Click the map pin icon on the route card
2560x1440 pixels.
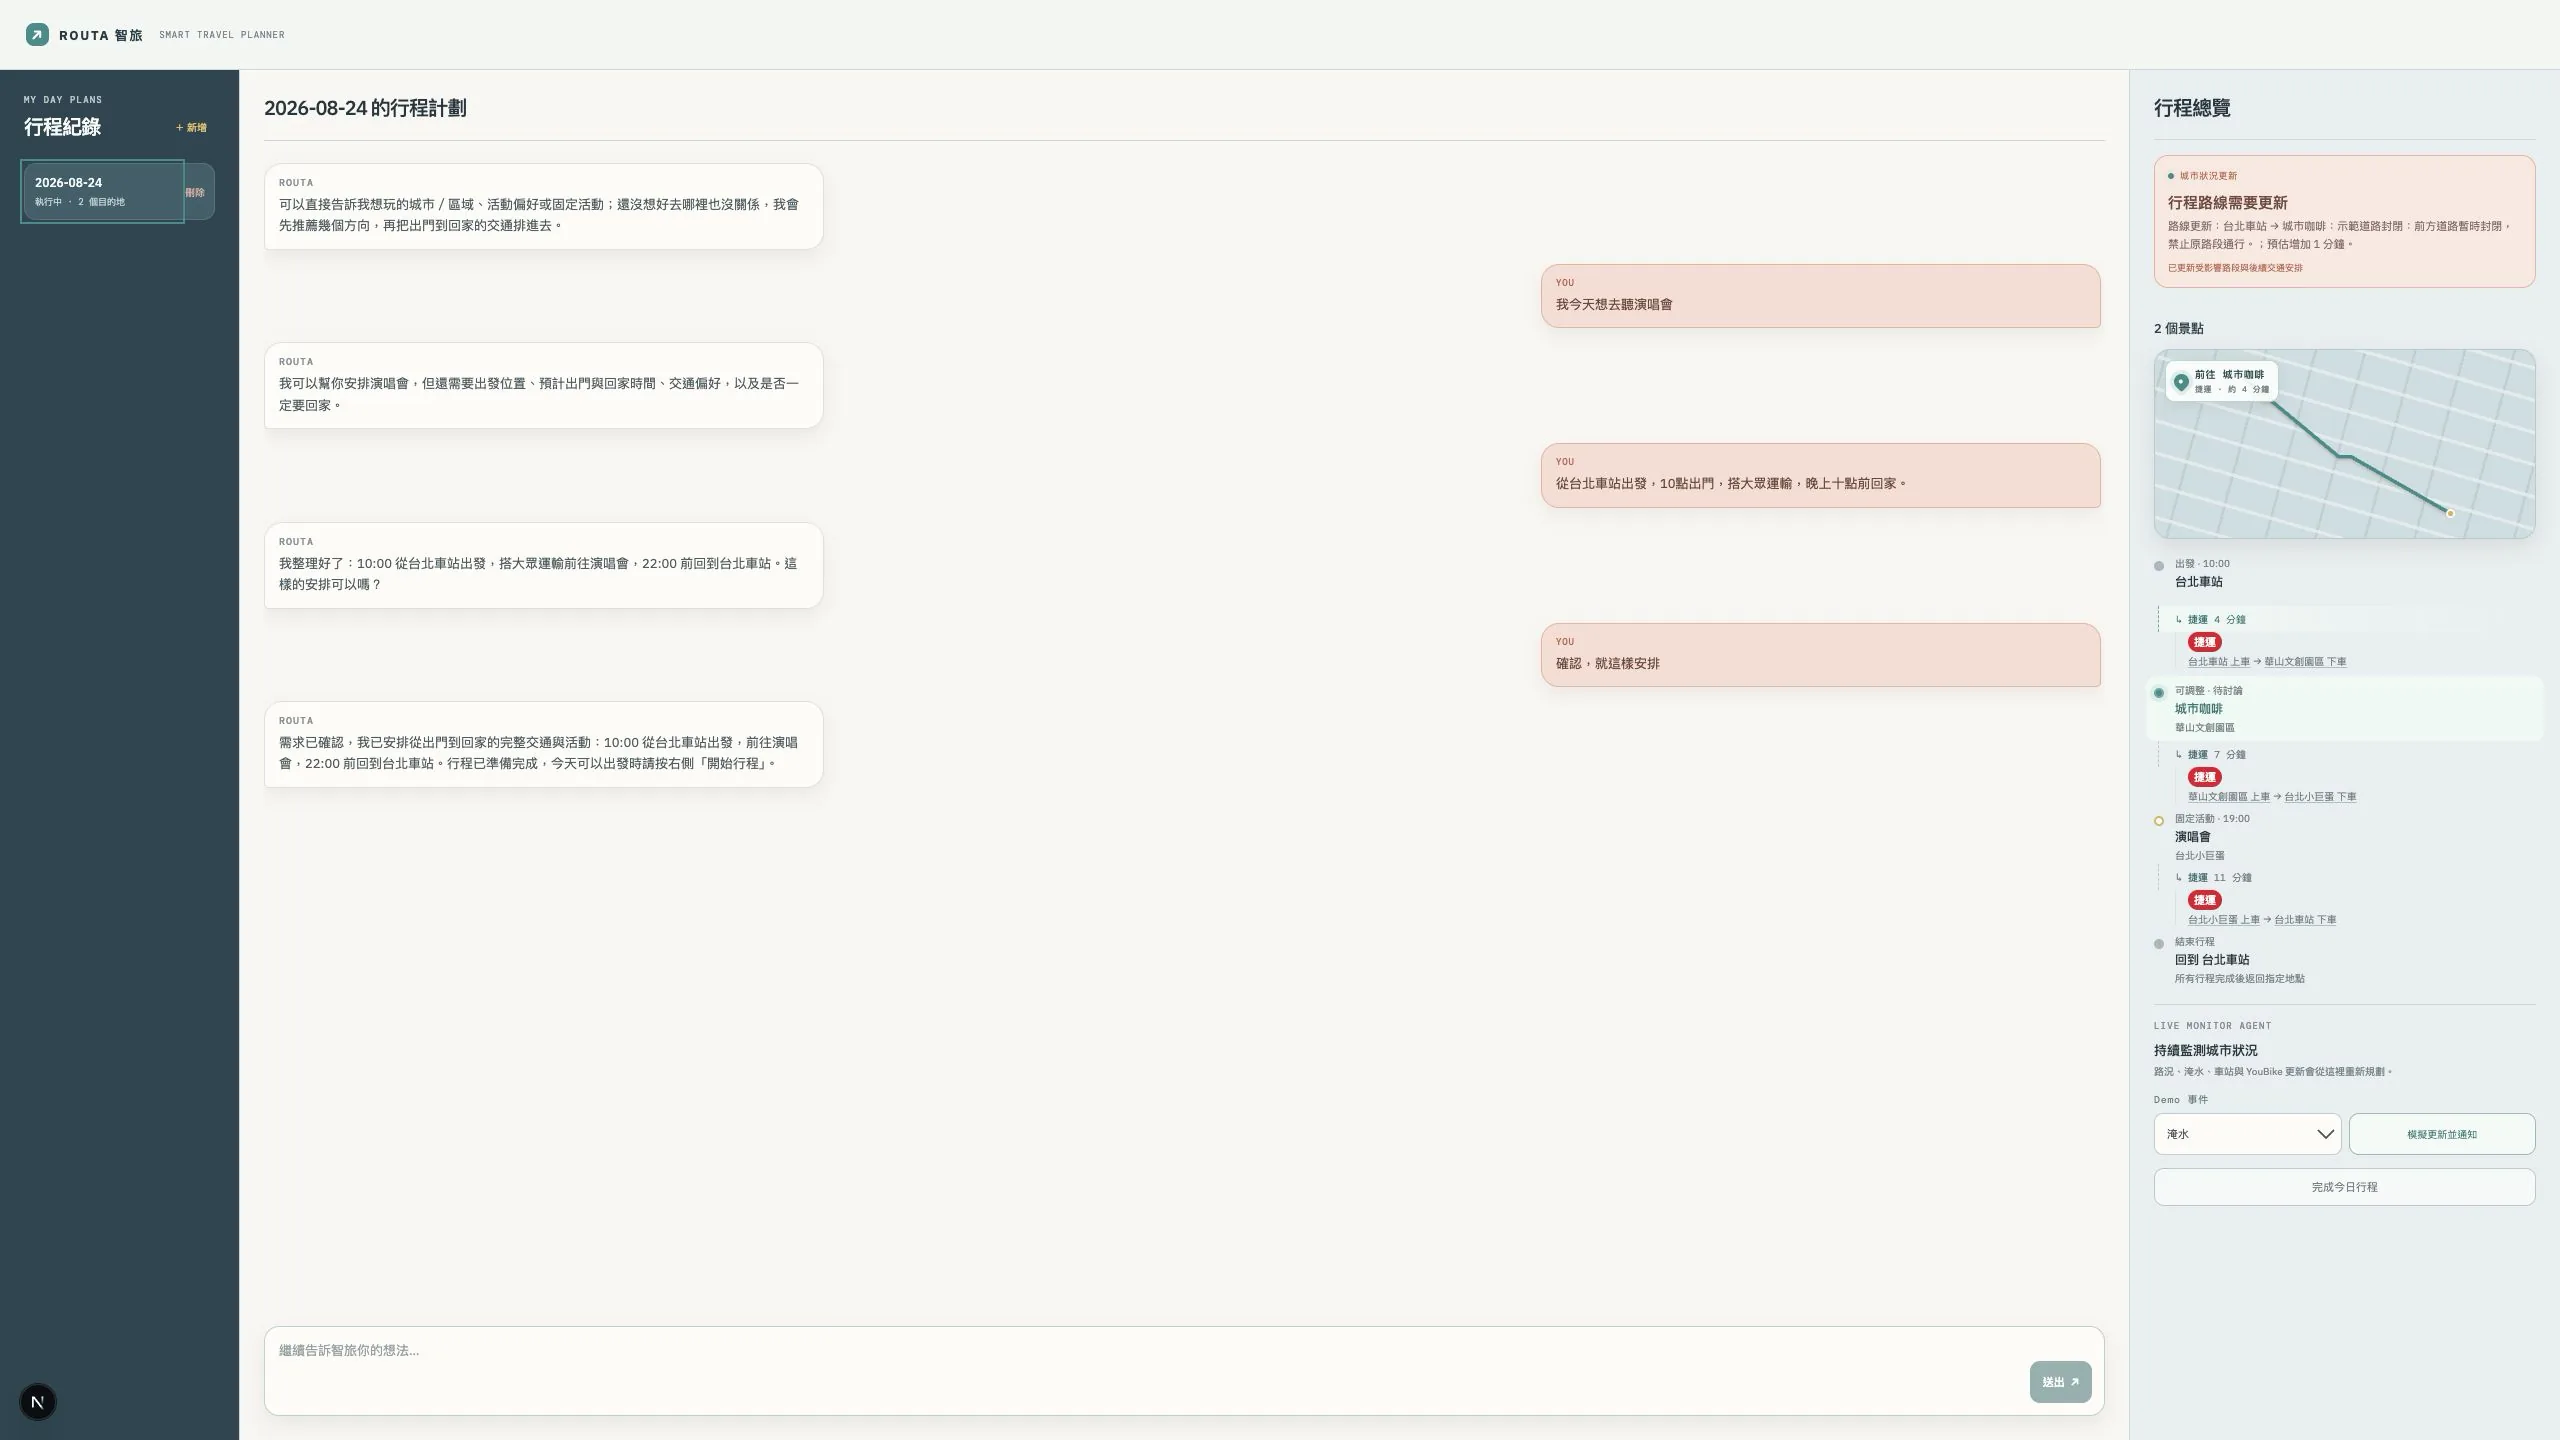[x=2181, y=382]
